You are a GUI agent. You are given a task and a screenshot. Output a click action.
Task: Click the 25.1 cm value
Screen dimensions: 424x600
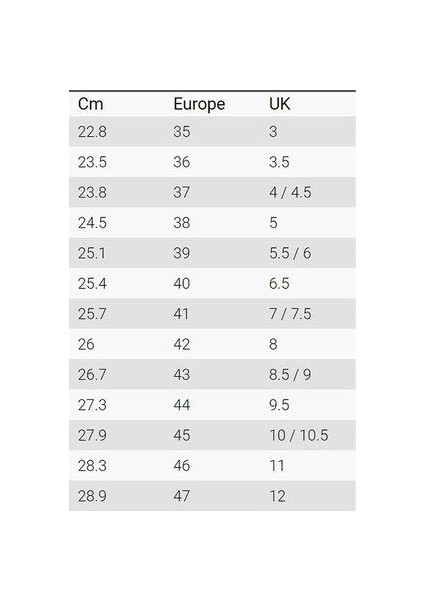(91, 253)
